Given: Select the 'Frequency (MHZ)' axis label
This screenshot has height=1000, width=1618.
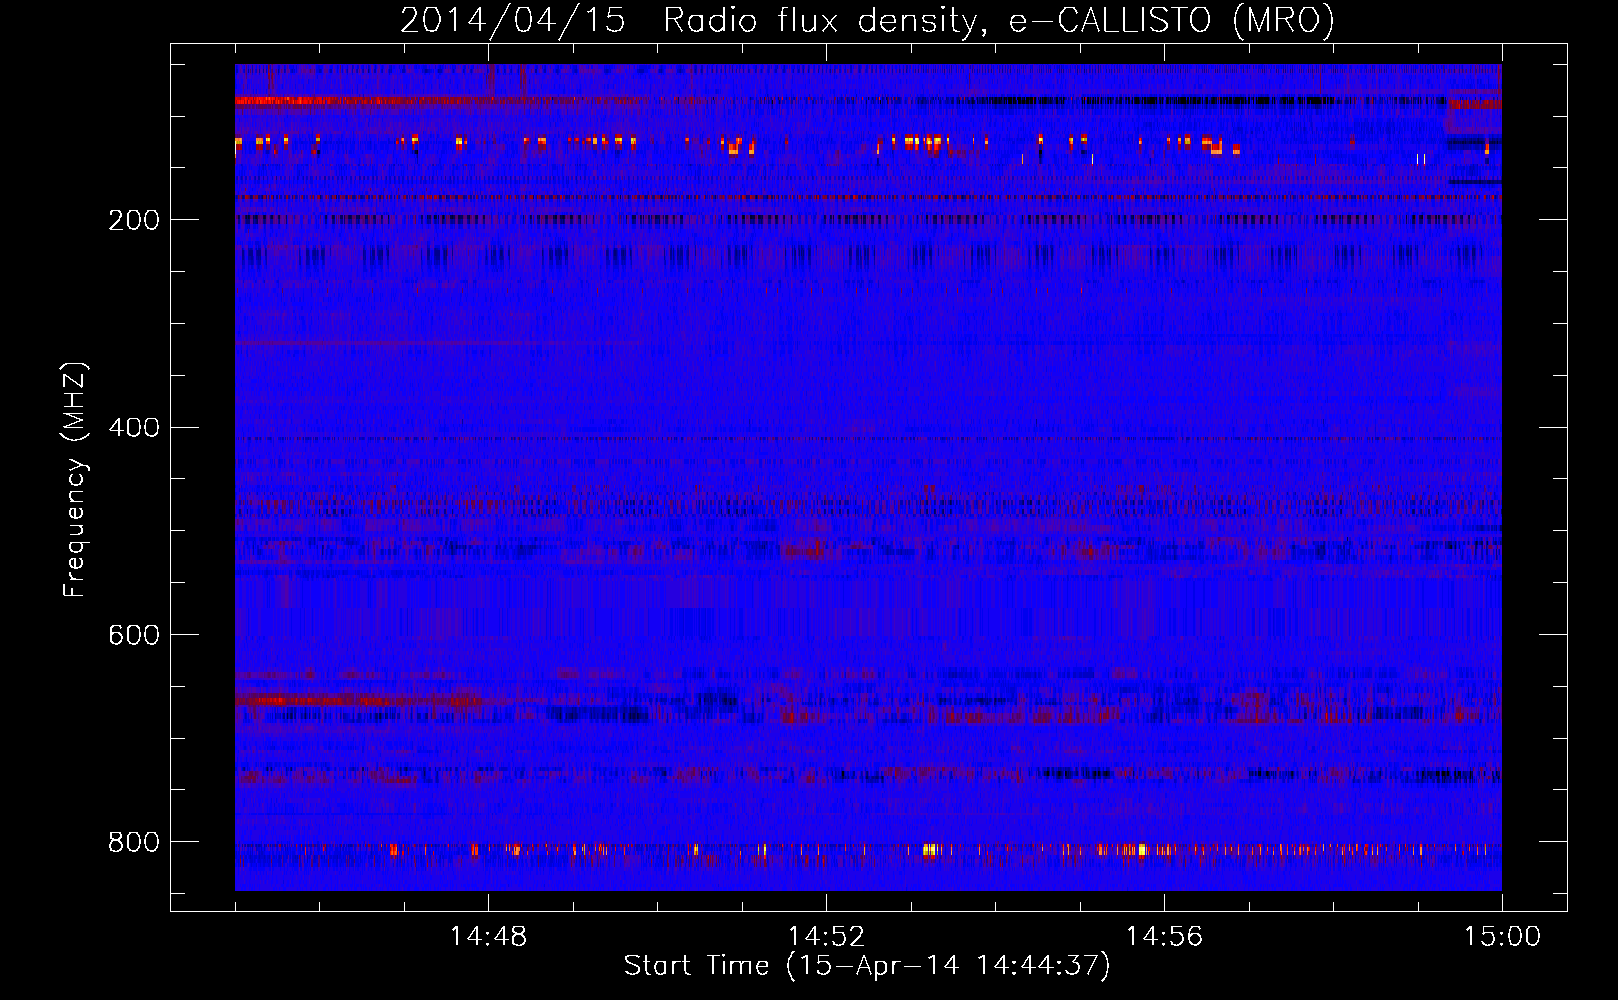Looking at the screenshot, I should [x=75, y=479].
